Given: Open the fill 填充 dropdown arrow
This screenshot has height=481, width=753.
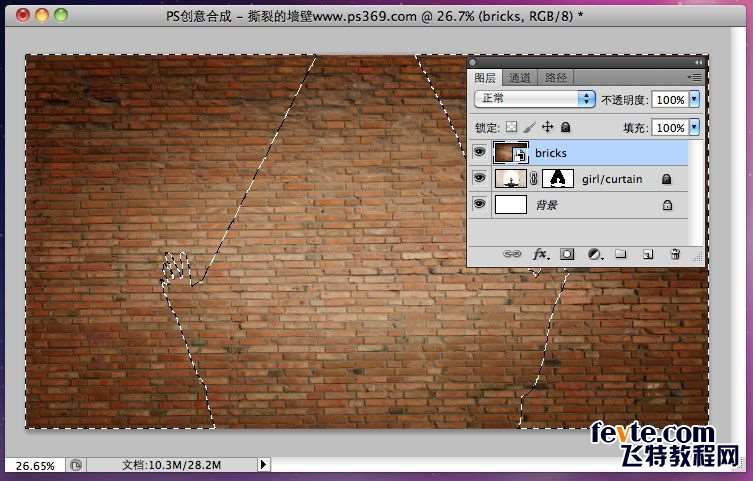Looking at the screenshot, I should coord(694,128).
